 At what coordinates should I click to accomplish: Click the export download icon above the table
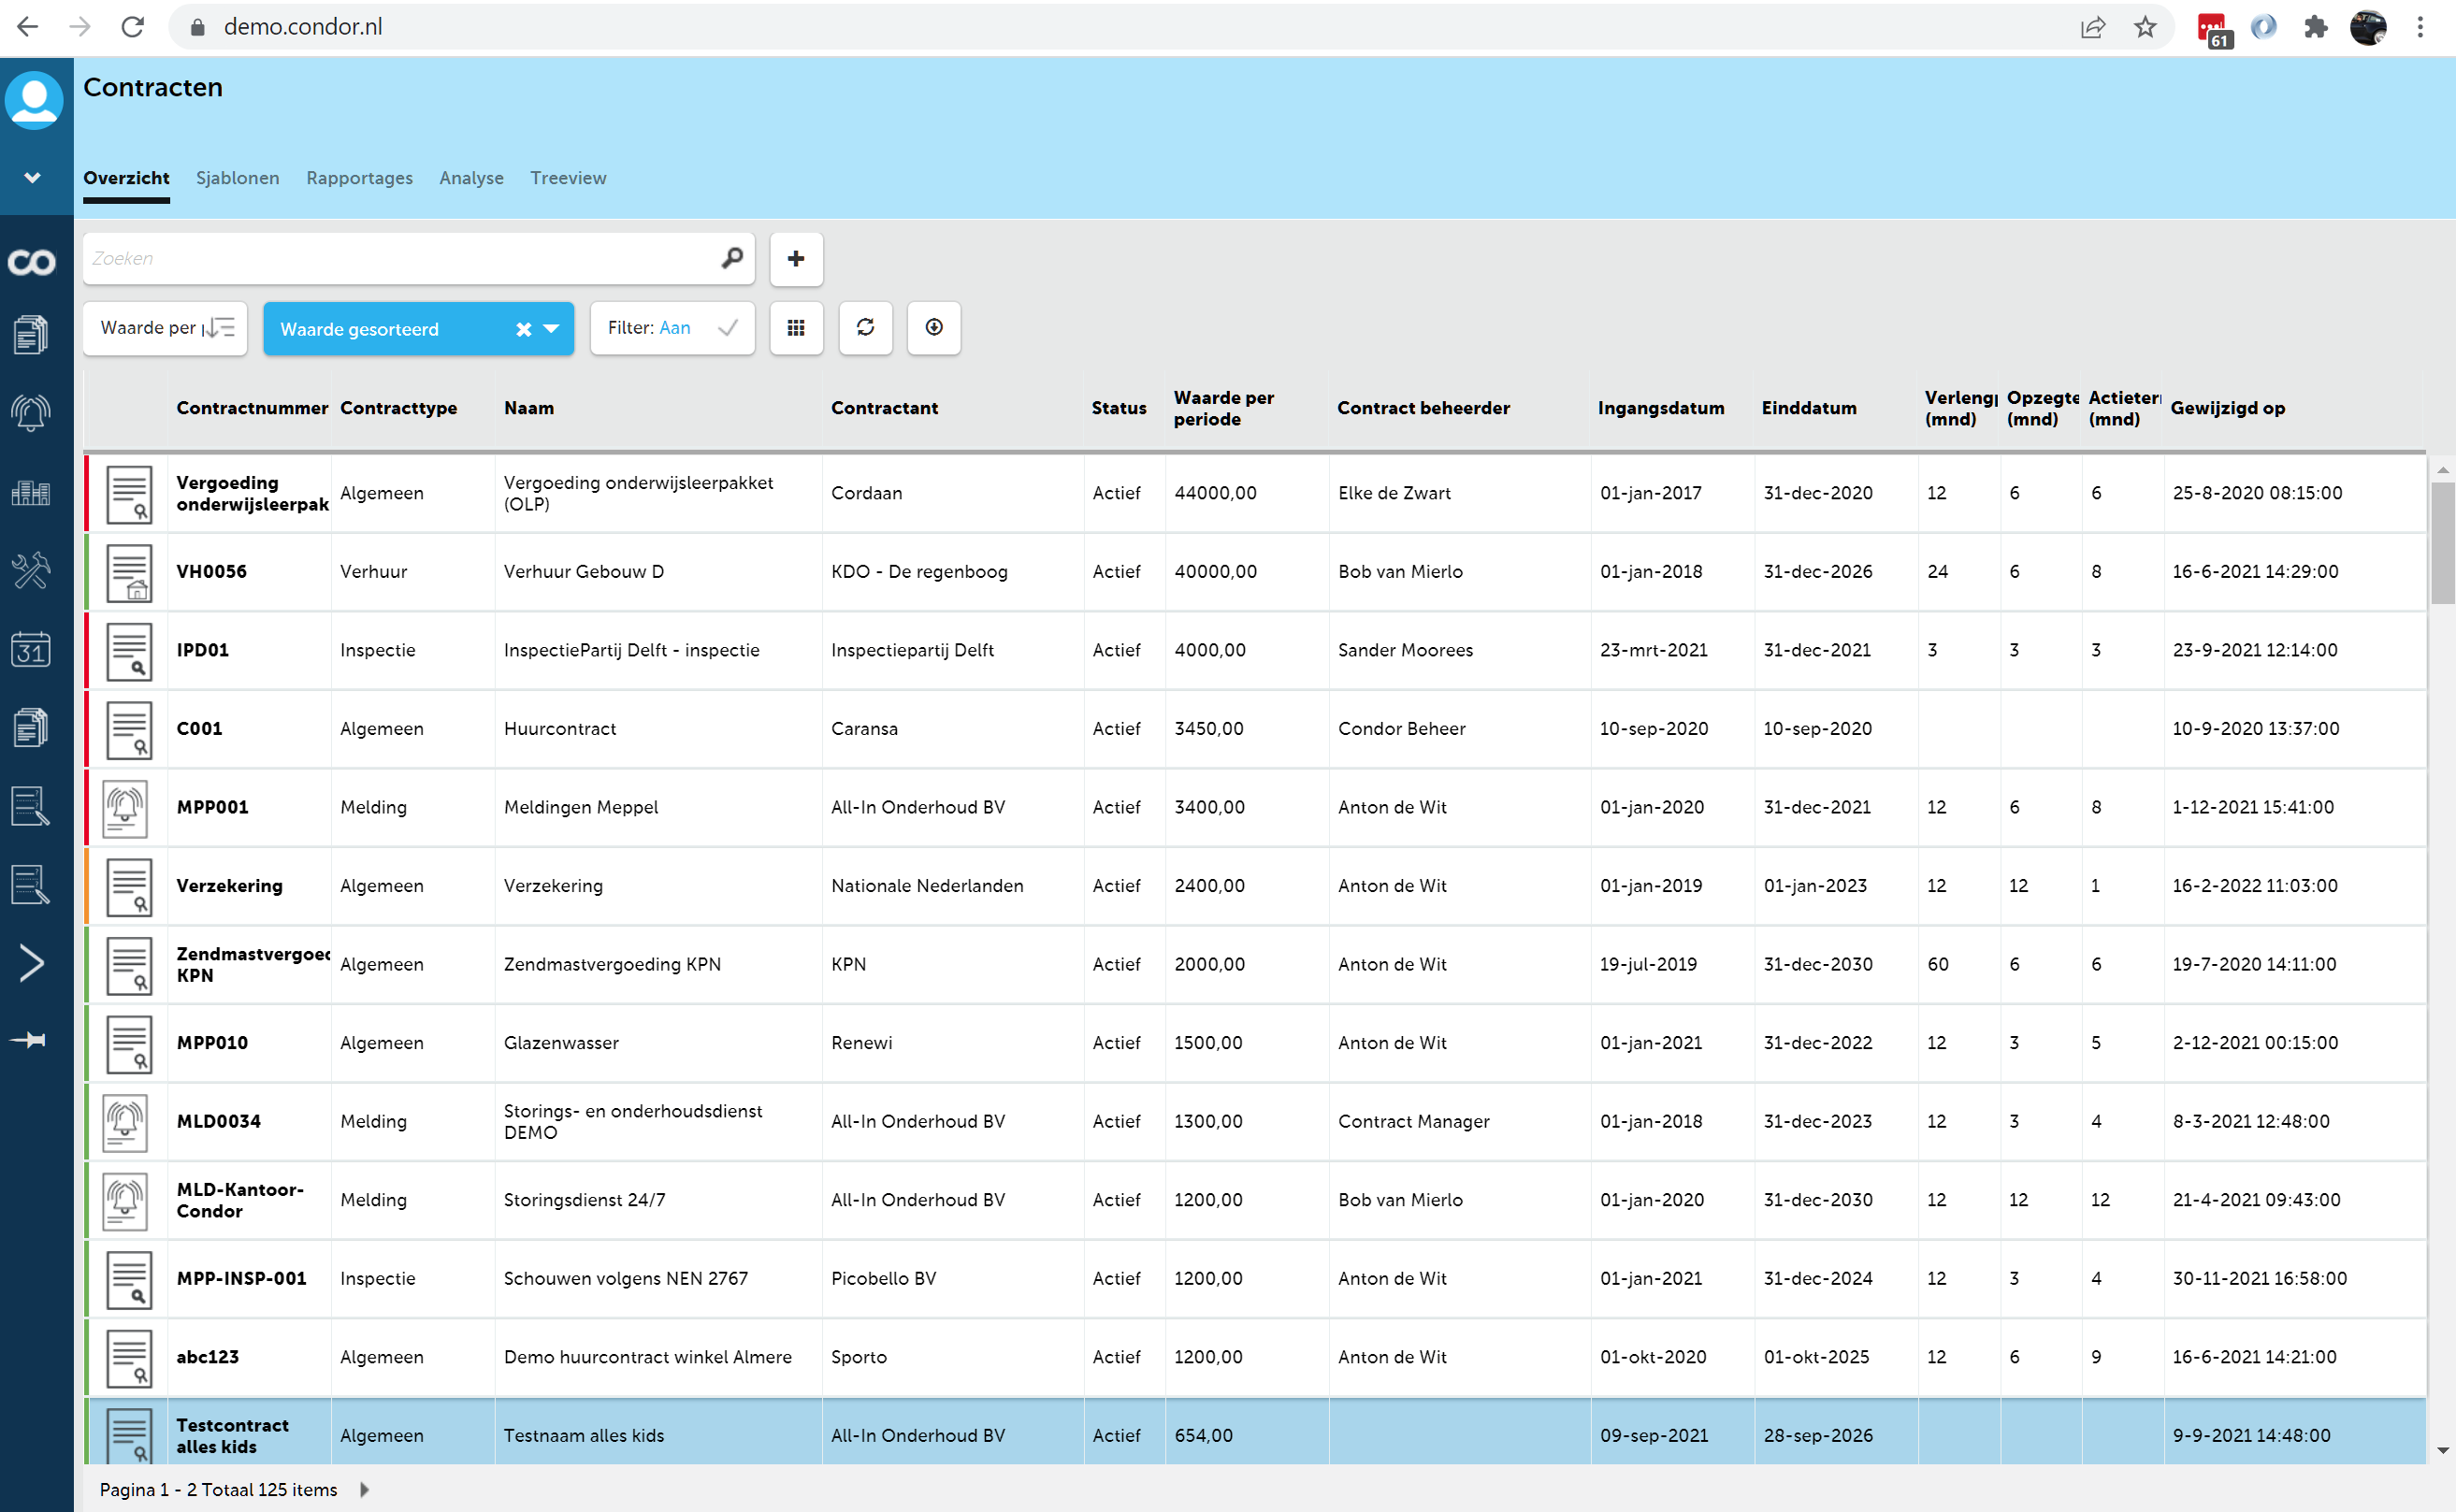(x=933, y=328)
